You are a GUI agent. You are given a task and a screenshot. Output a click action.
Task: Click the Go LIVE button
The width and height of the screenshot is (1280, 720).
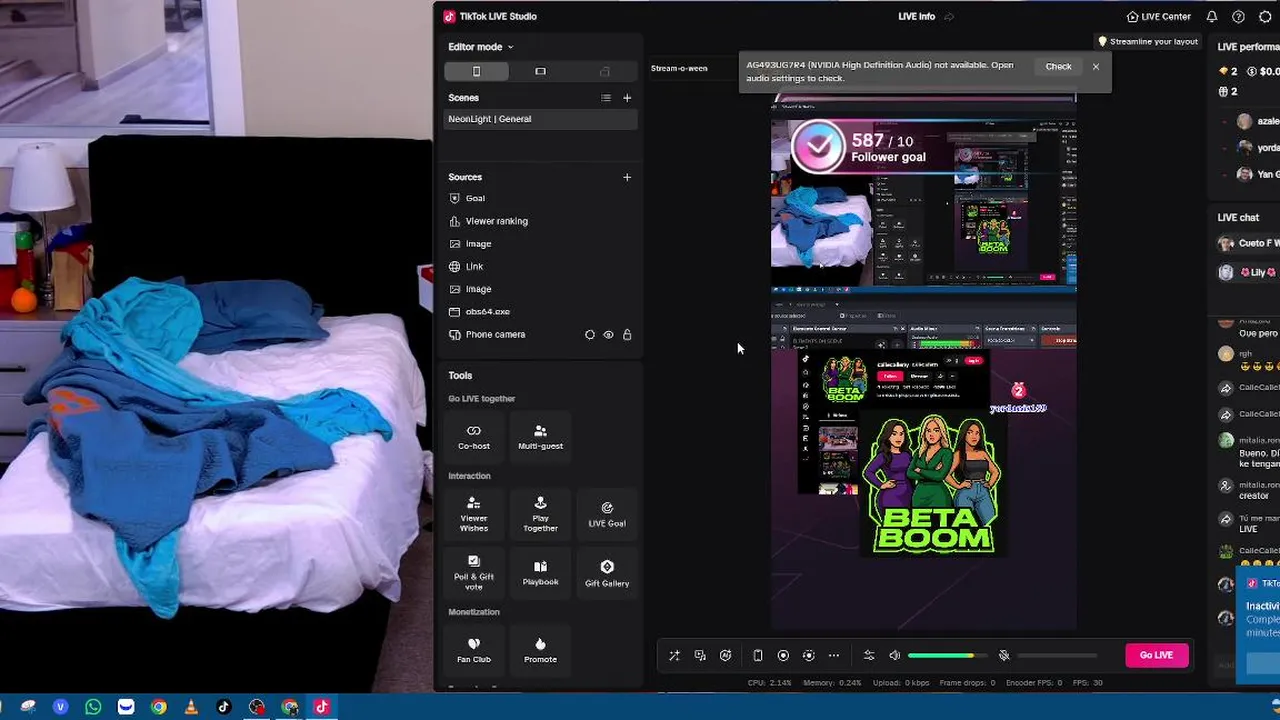(x=1156, y=655)
